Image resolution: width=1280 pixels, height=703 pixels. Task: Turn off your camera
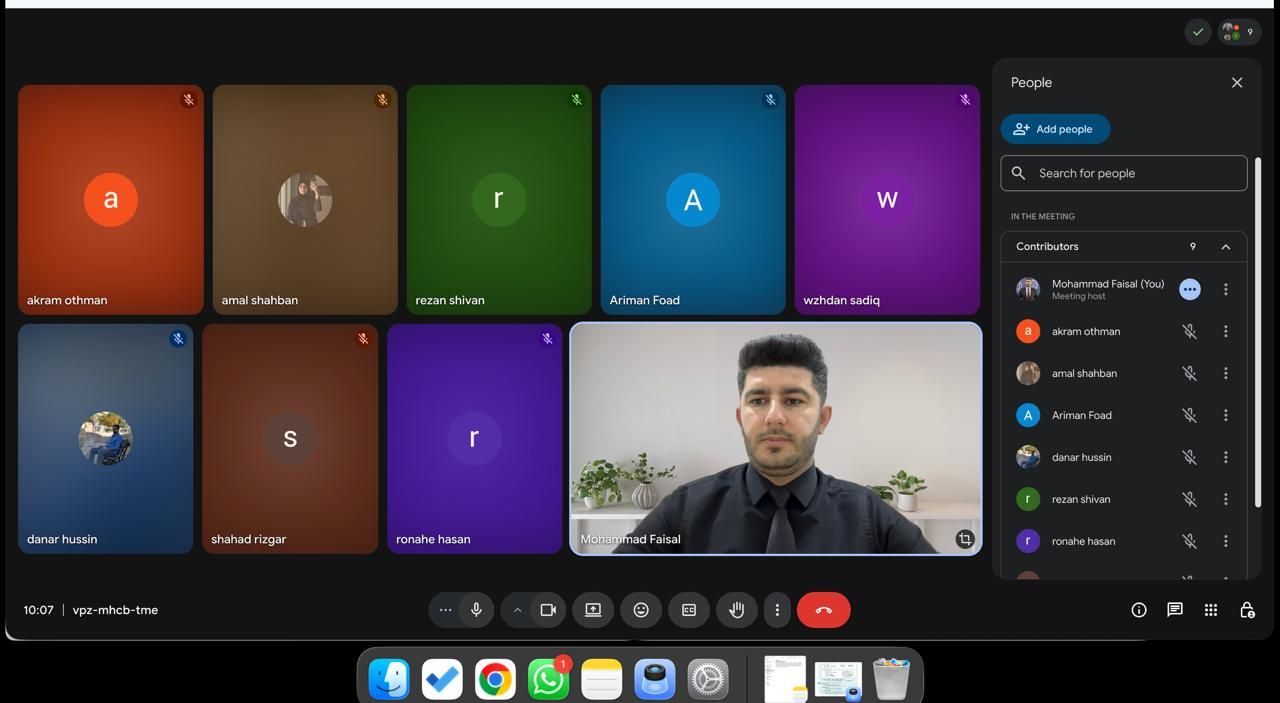(x=548, y=609)
